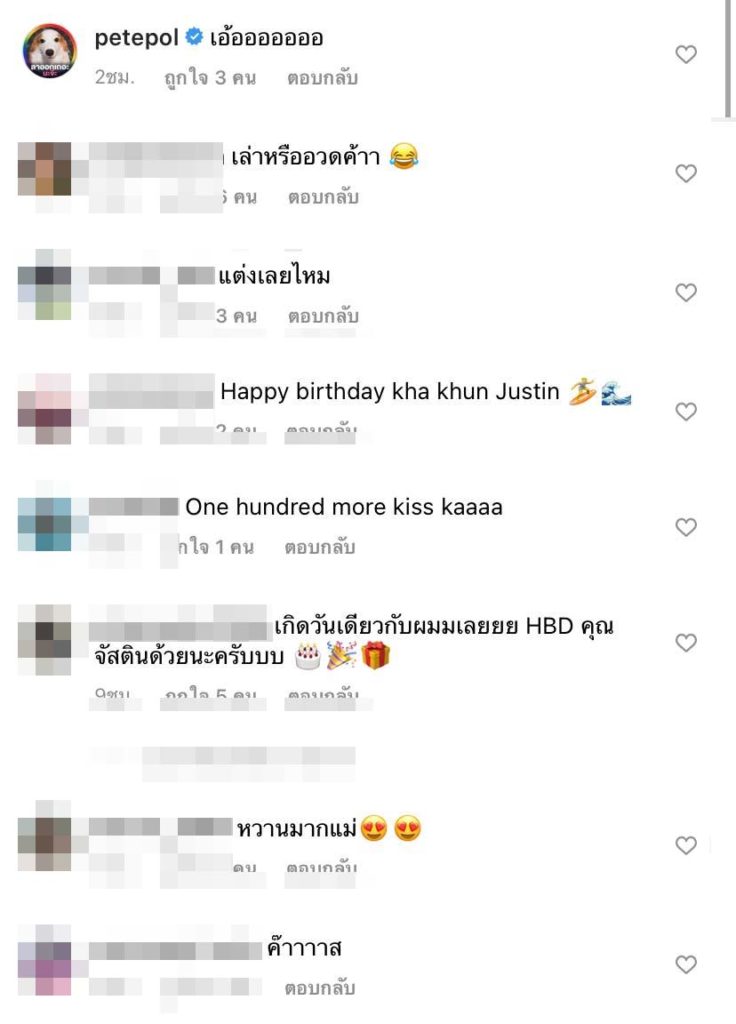
Task: Open petepol's verified badge
Action: click(x=194, y=37)
